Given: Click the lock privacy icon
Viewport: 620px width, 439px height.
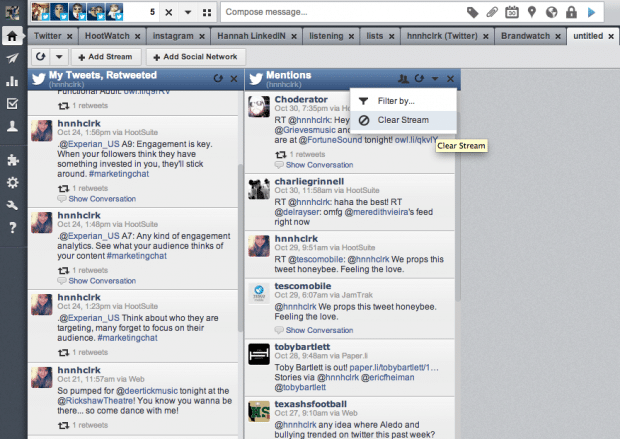Looking at the screenshot, I should [571, 12].
